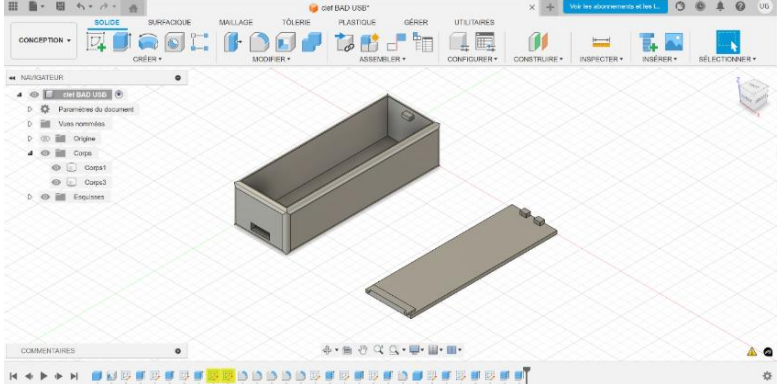The height and width of the screenshot is (384, 779).
Task: Open the CONSTRUIRE dropdown menu
Action: pyautogui.click(x=538, y=59)
